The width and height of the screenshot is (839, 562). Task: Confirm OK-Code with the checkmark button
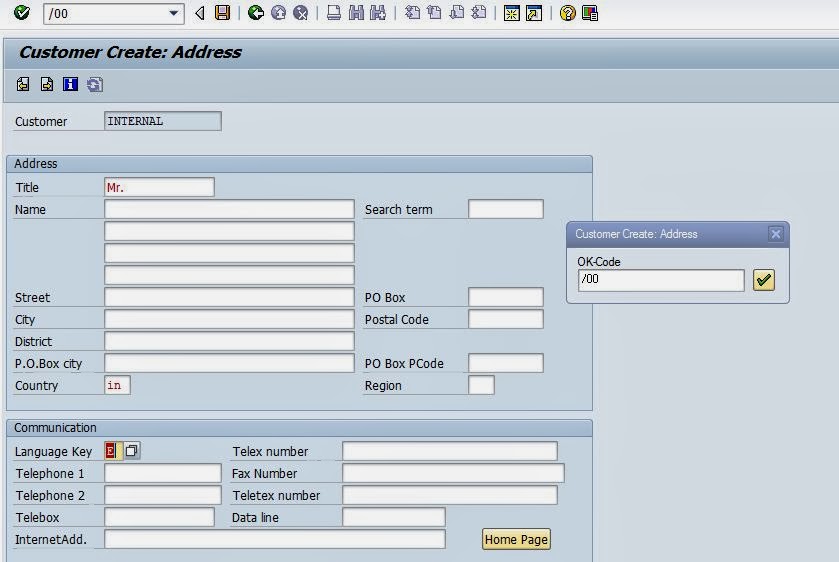click(764, 281)
